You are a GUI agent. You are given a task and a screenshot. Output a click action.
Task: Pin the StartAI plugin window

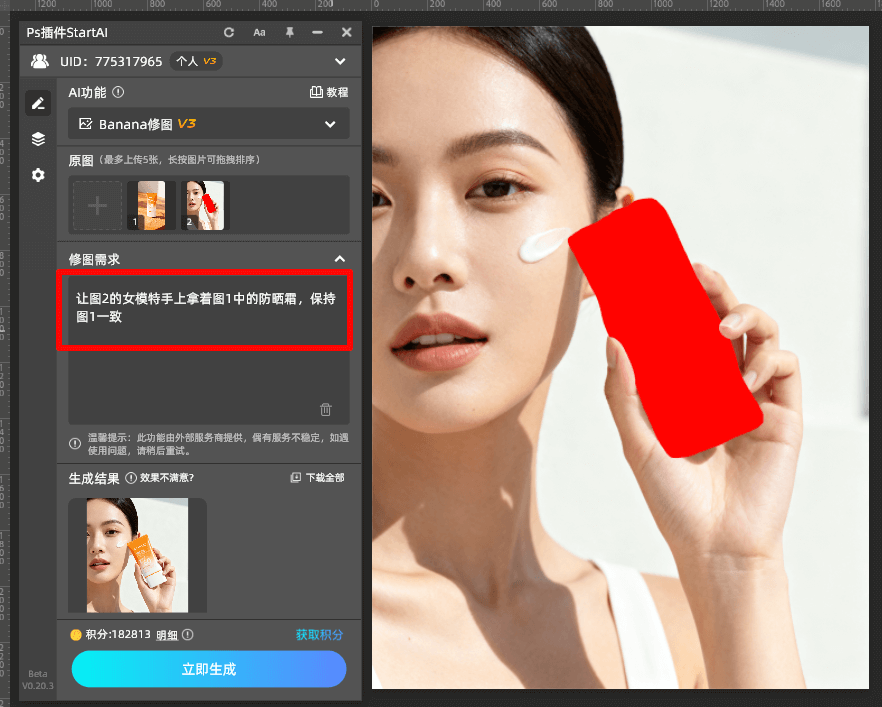tap(289, 32)
